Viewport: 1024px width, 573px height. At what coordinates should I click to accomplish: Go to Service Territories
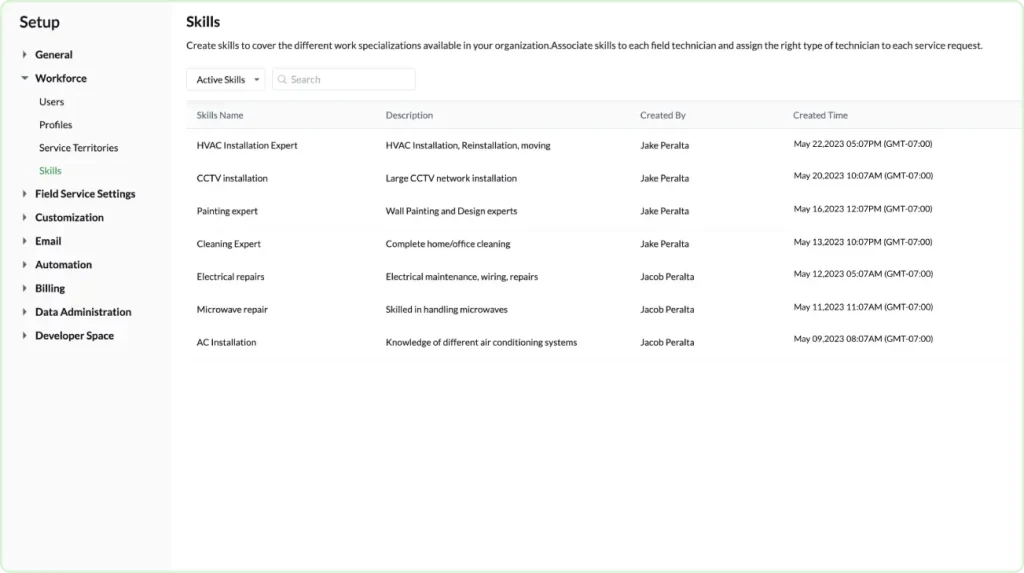pyautogui.click(x=78, y=148)
